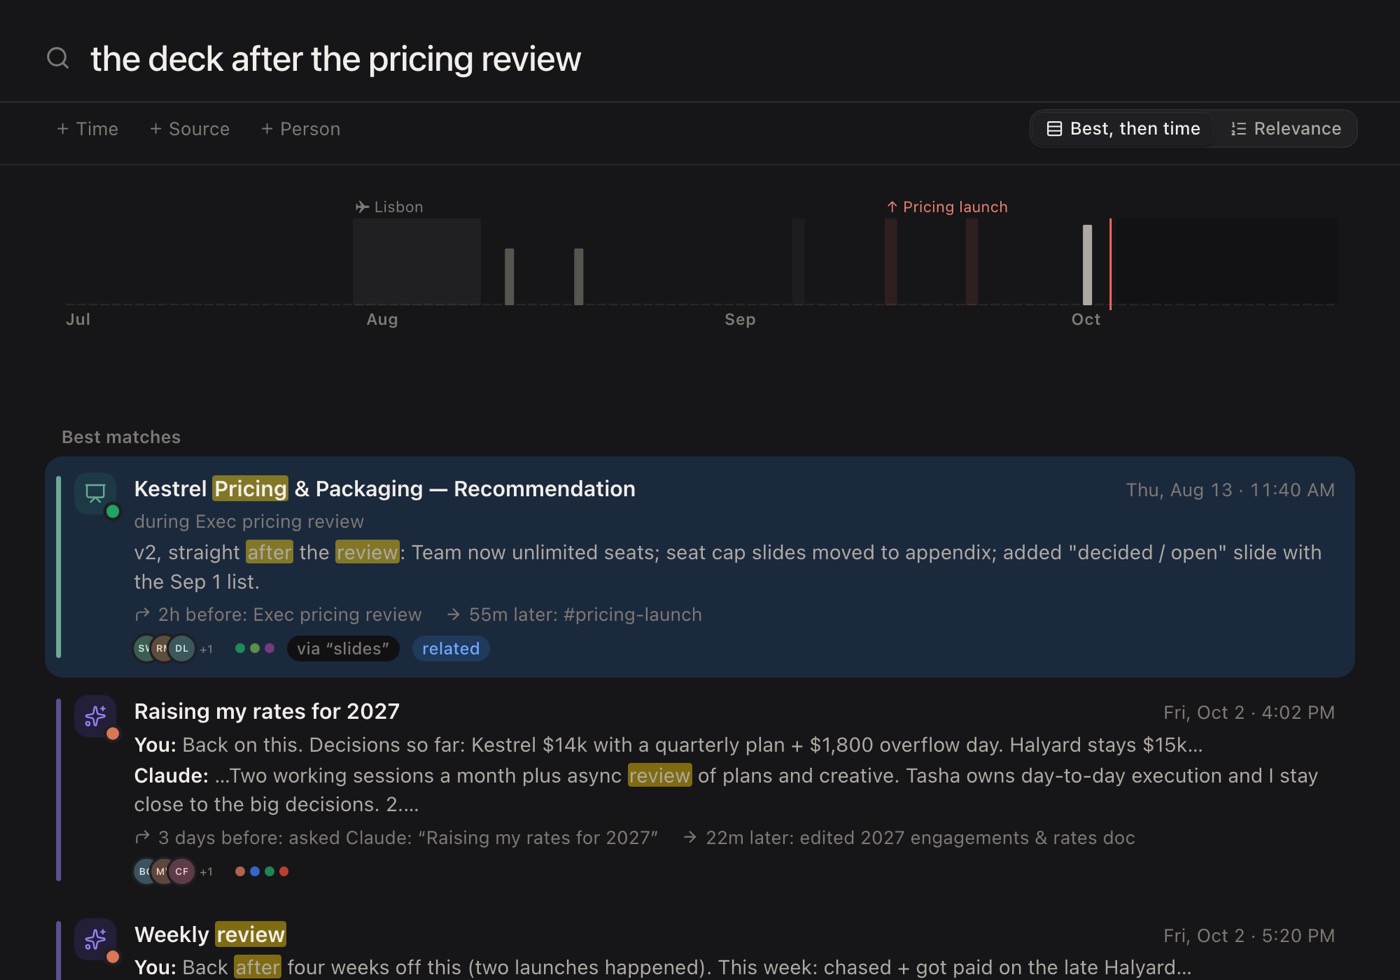The image size is (1400, 980).
Task: Jump to '3 days before: asked Claude' link
Action: [x=396, y=838]
